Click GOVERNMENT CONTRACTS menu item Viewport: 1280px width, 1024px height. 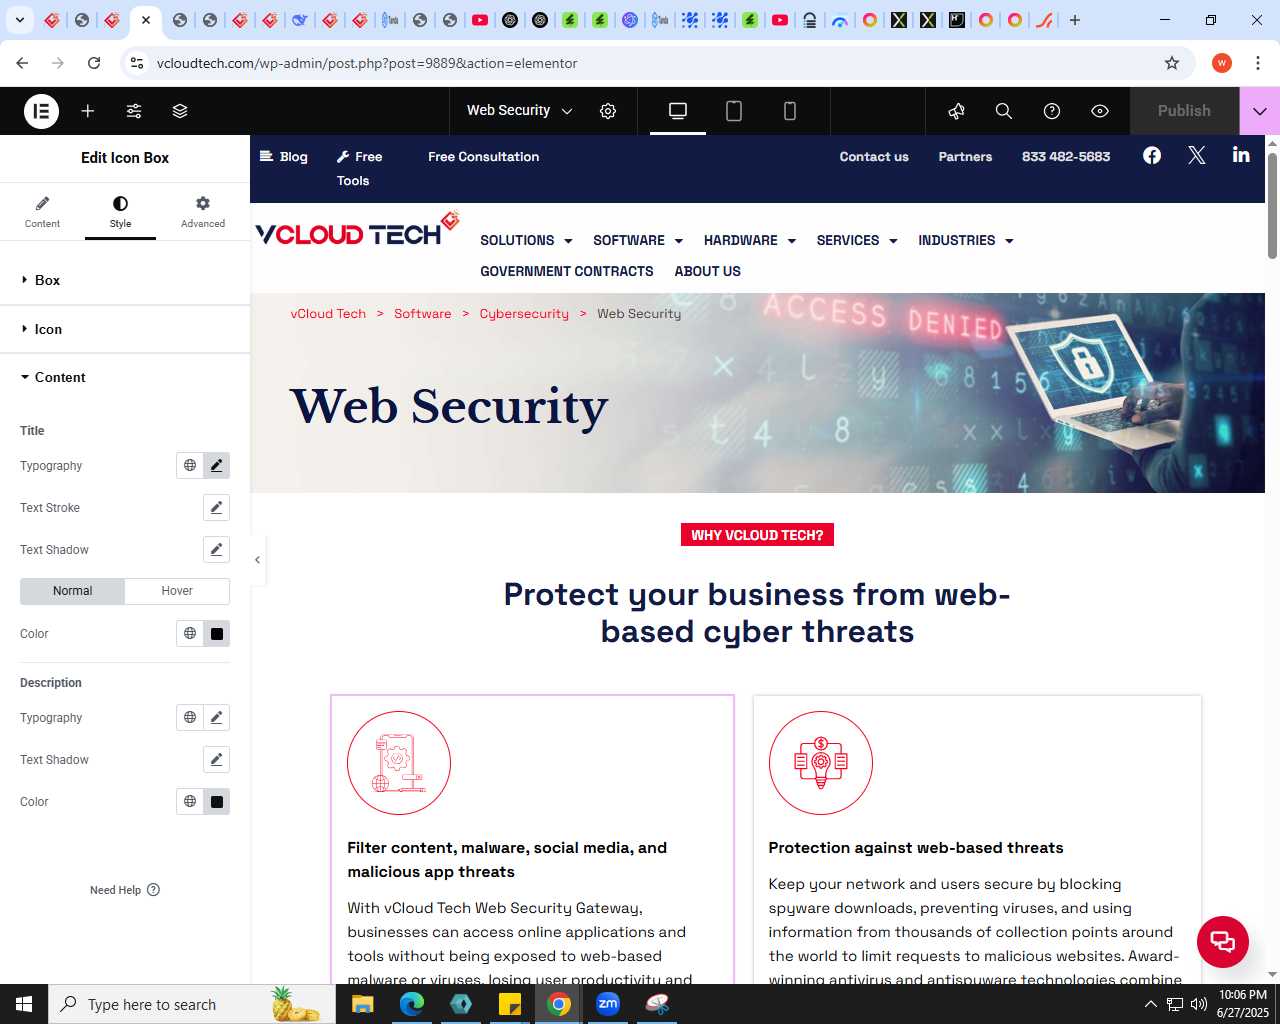(x=567, y=271)
